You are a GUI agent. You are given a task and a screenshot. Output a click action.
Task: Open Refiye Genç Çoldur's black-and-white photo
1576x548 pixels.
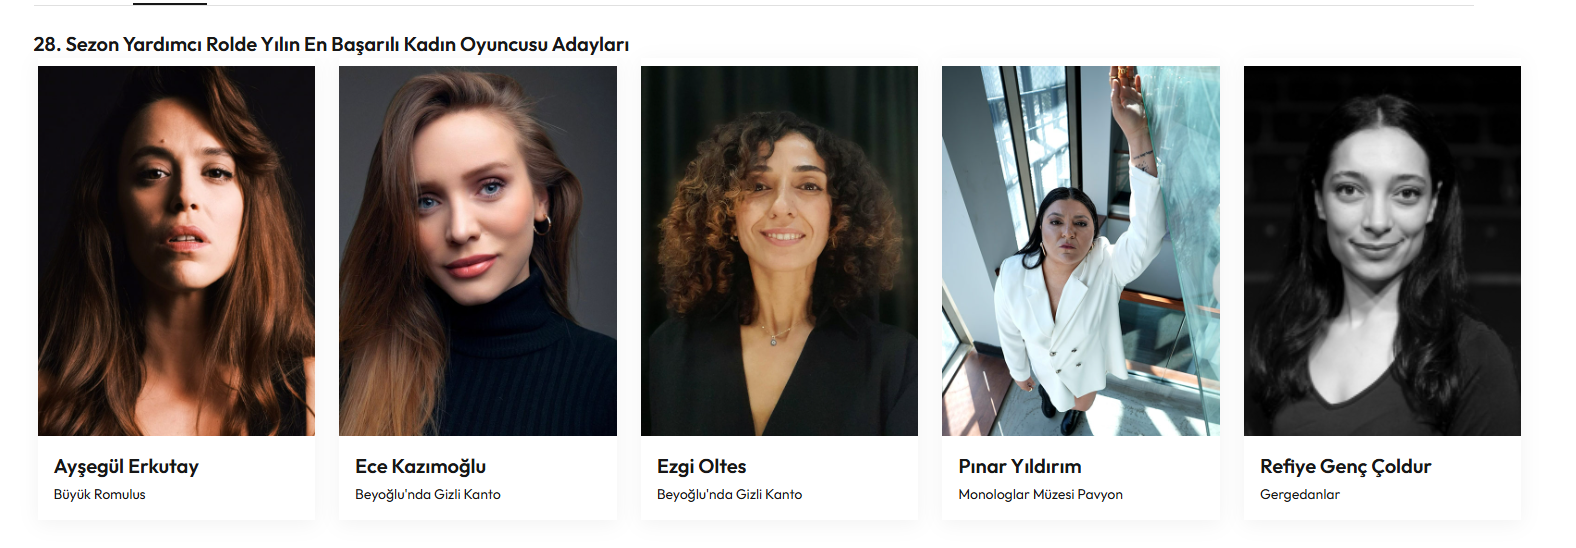point(1382,251)
